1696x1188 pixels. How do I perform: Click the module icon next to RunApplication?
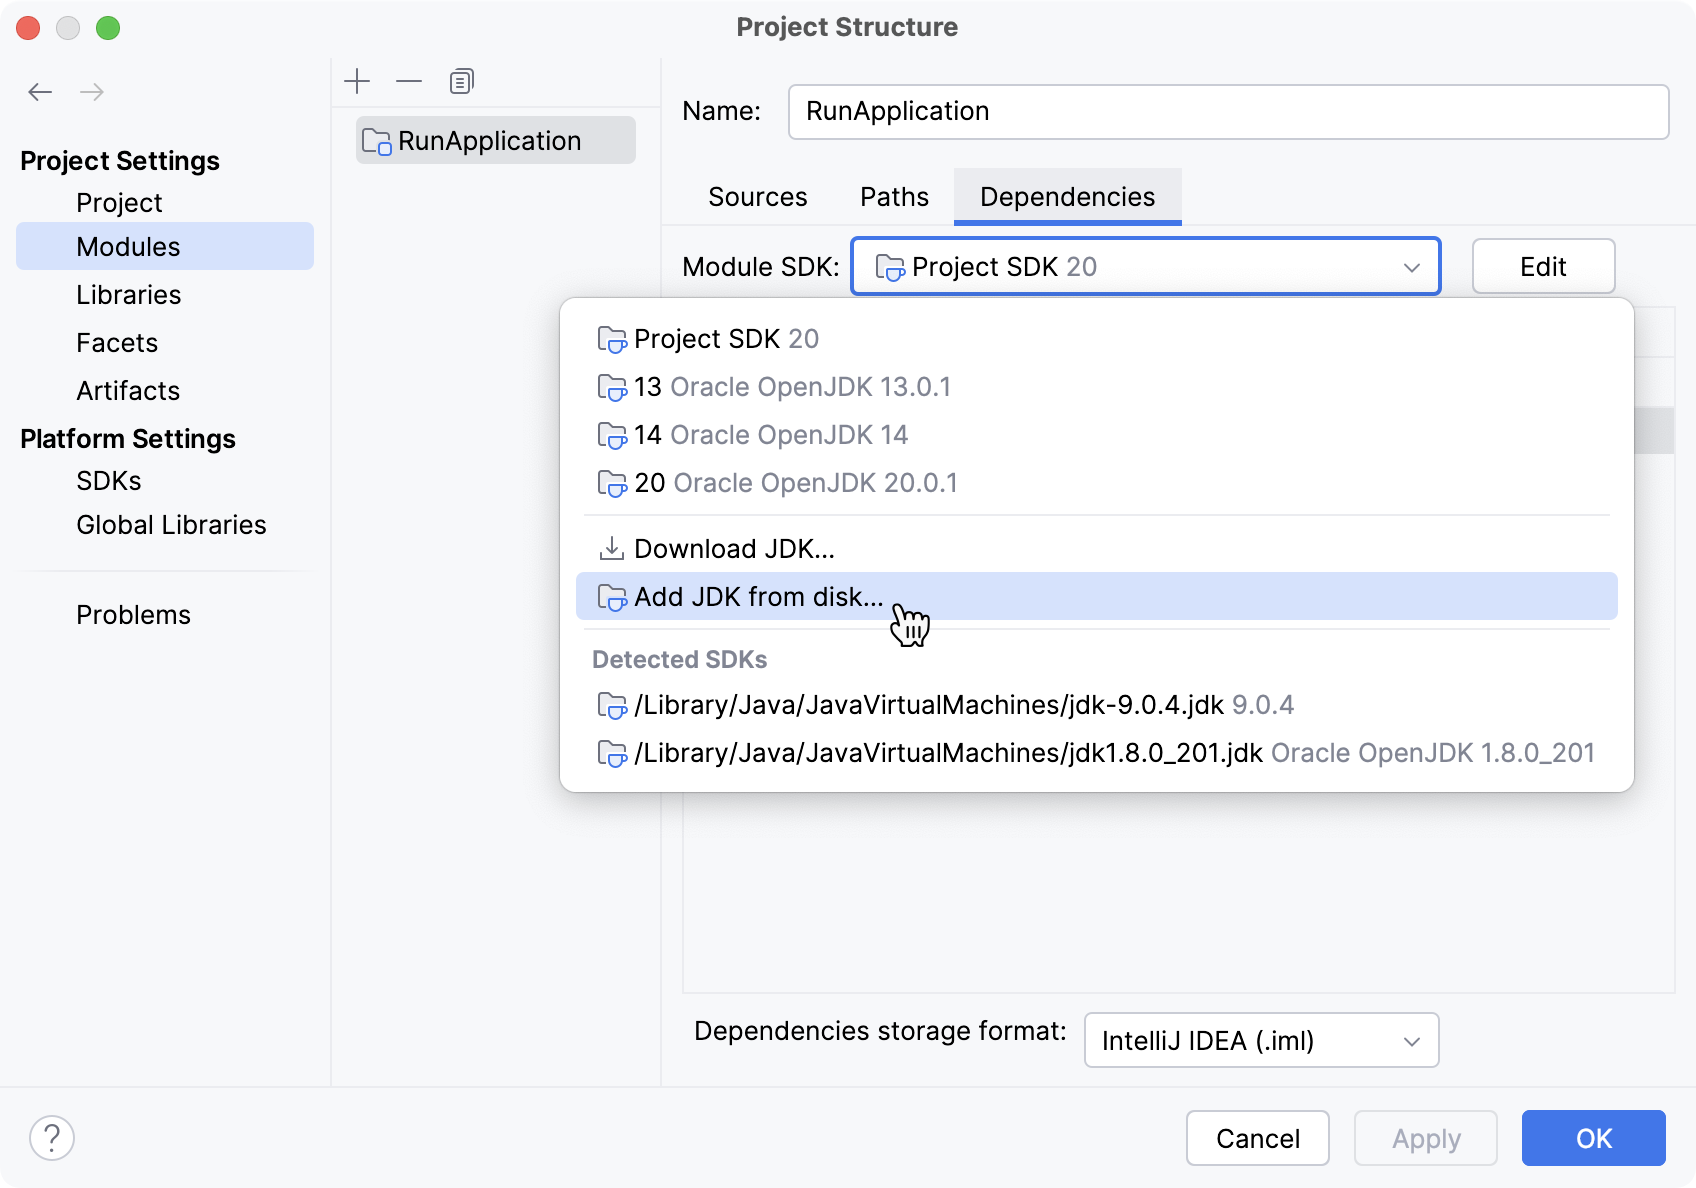[376, 141]
